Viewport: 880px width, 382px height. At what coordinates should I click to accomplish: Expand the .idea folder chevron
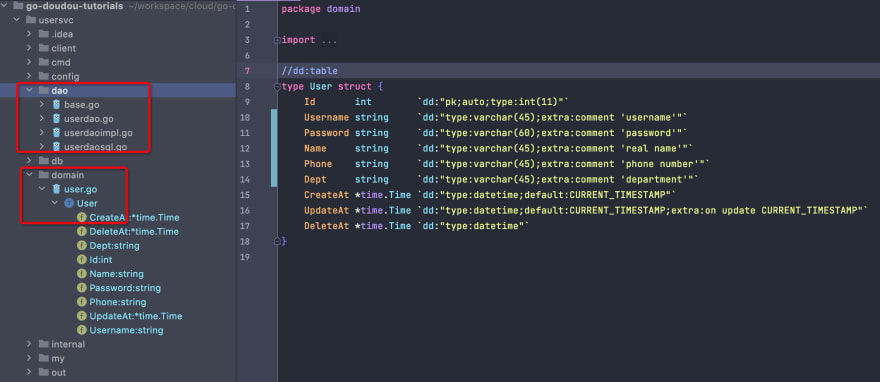[x=29, y=34]
